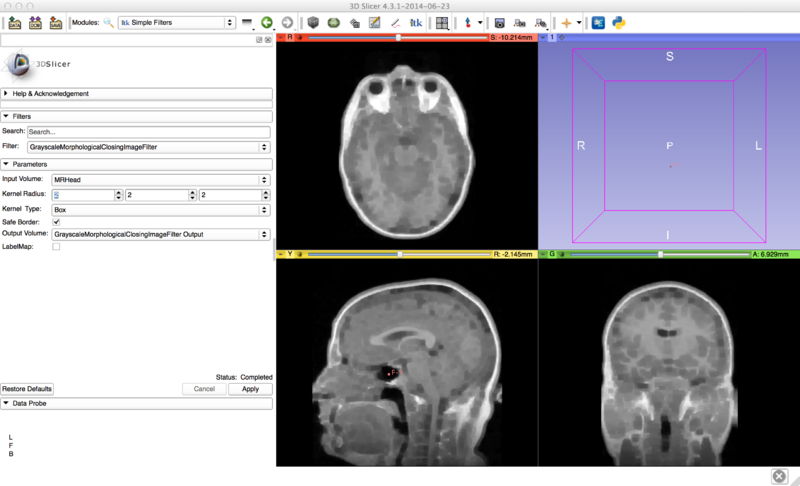The height and width of the screenshot is (486, 800).
Task: Collapse the Data Probe section
Action: [136, 403]
